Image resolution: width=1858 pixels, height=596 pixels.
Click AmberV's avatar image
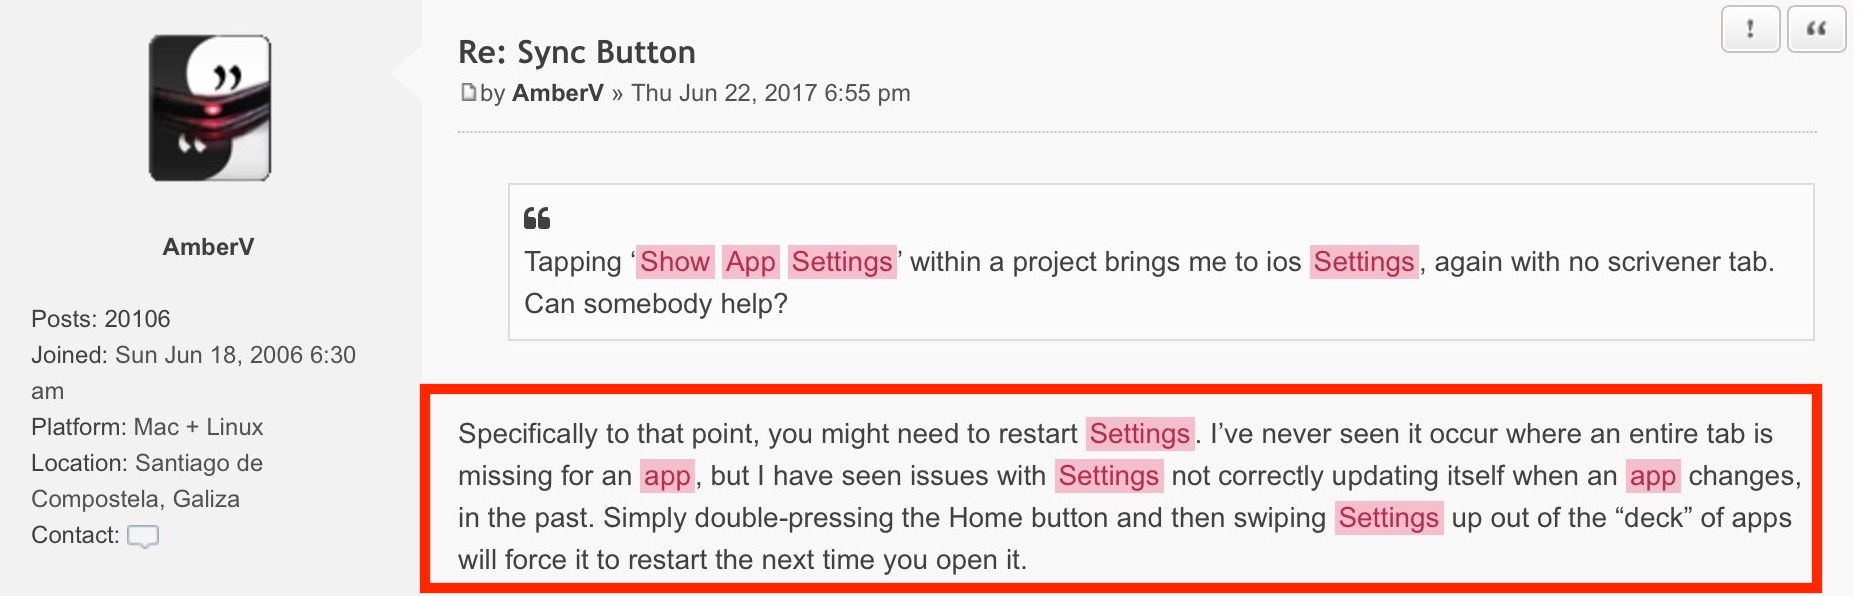pyautogui.click(x=209, y=105)
